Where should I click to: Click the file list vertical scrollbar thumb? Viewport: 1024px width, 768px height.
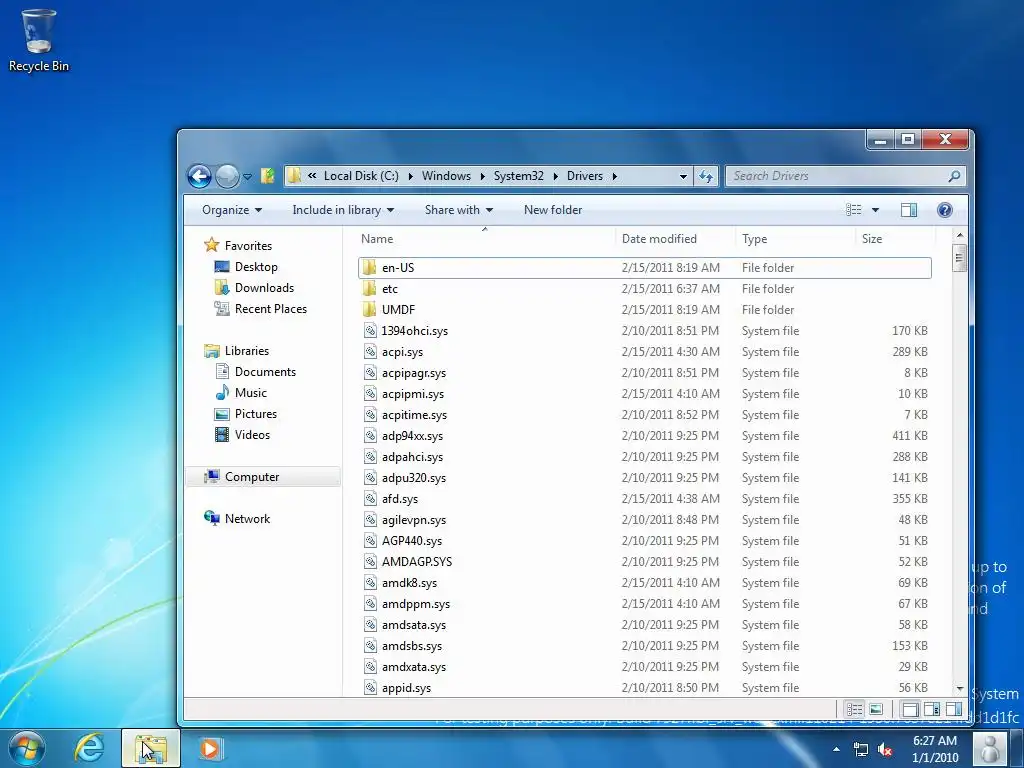click(959, 259)
